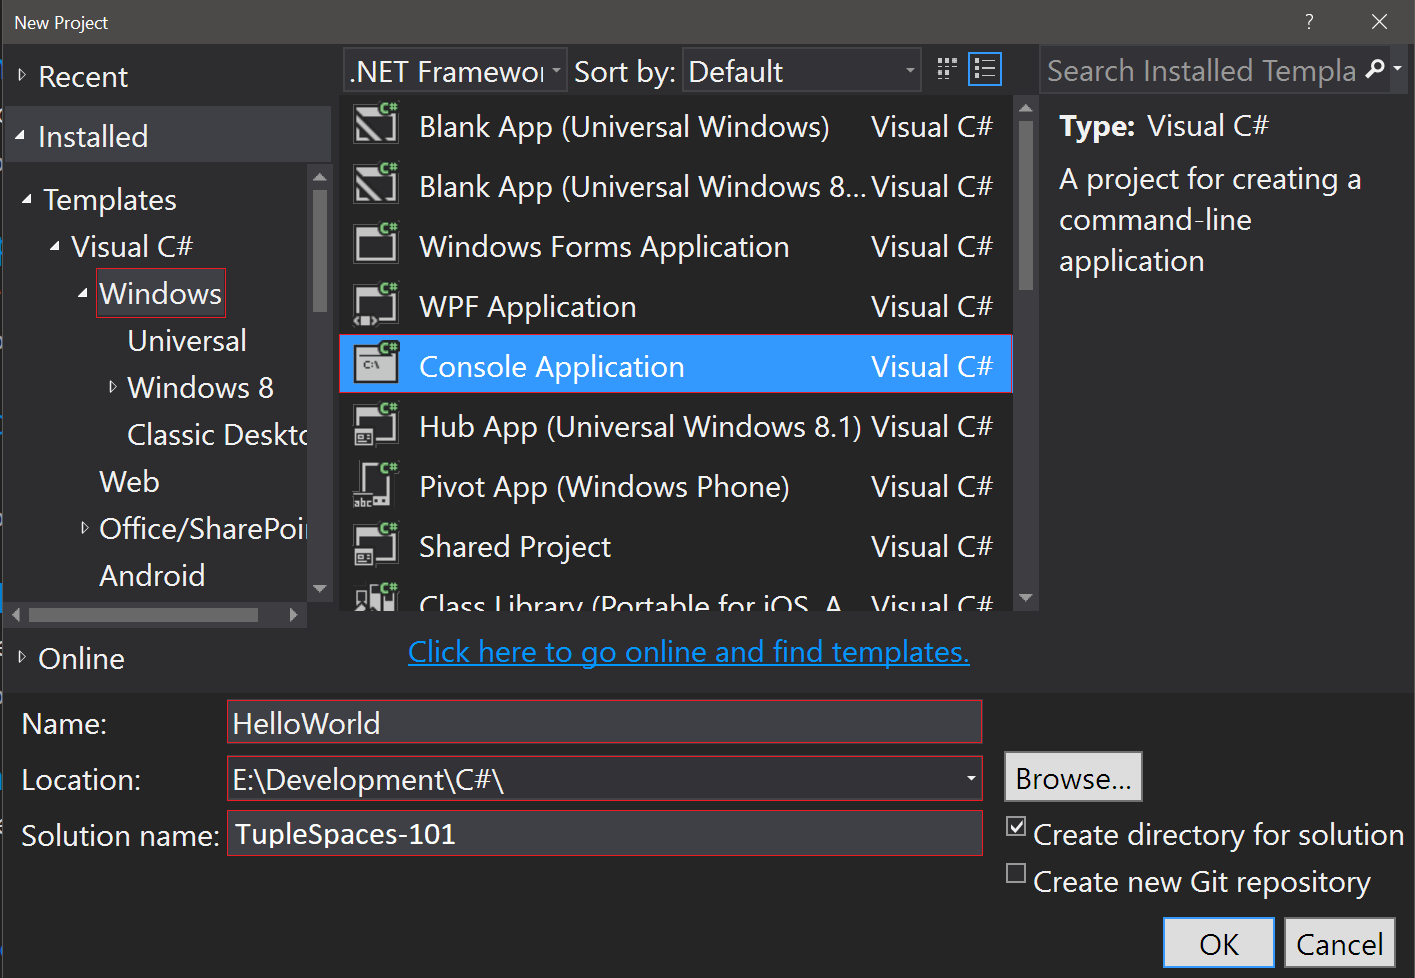Click the Shared Project template icon
Screen dimensions: 1415x978
tap(376, 546)
